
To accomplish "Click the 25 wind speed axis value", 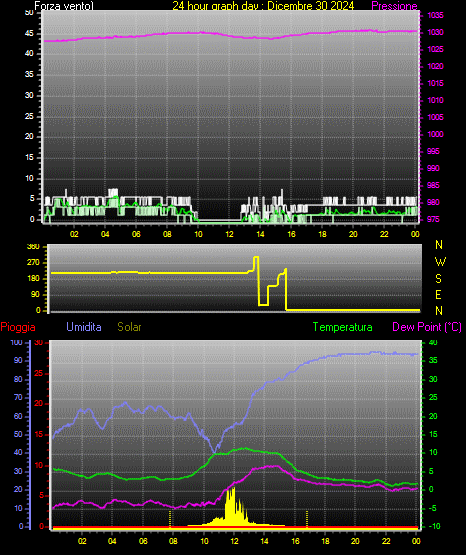I will [x=29, y=116].
